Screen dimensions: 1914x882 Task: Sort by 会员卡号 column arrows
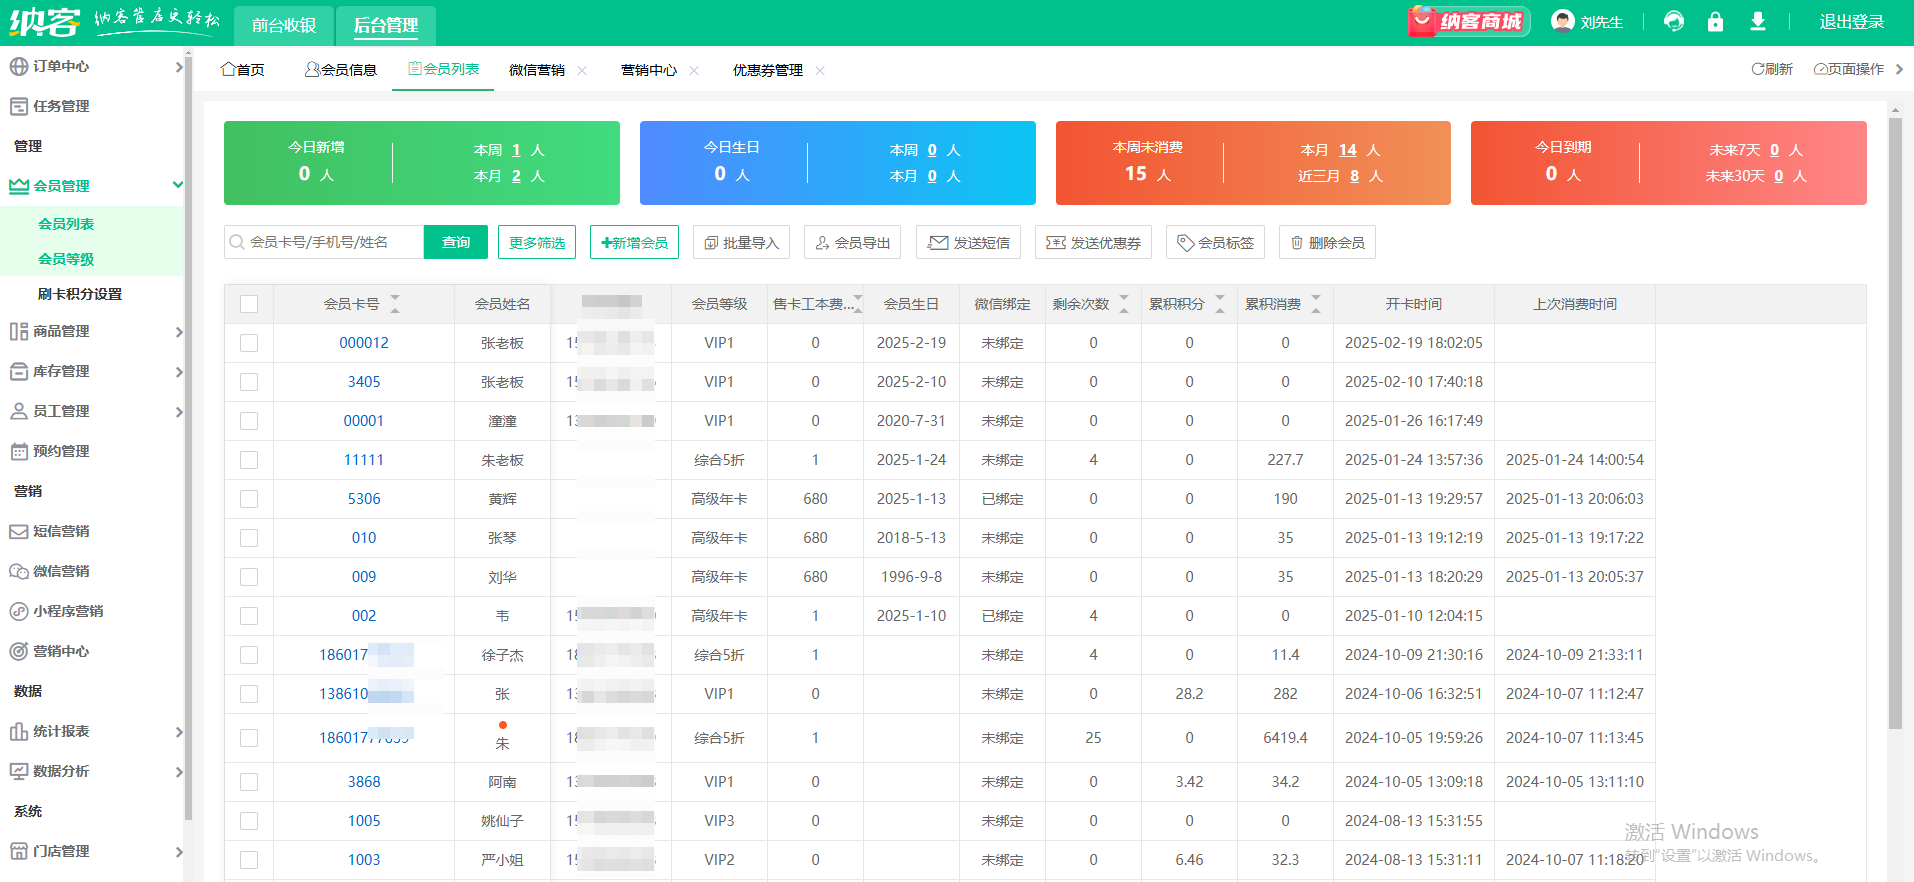[395, 304]
